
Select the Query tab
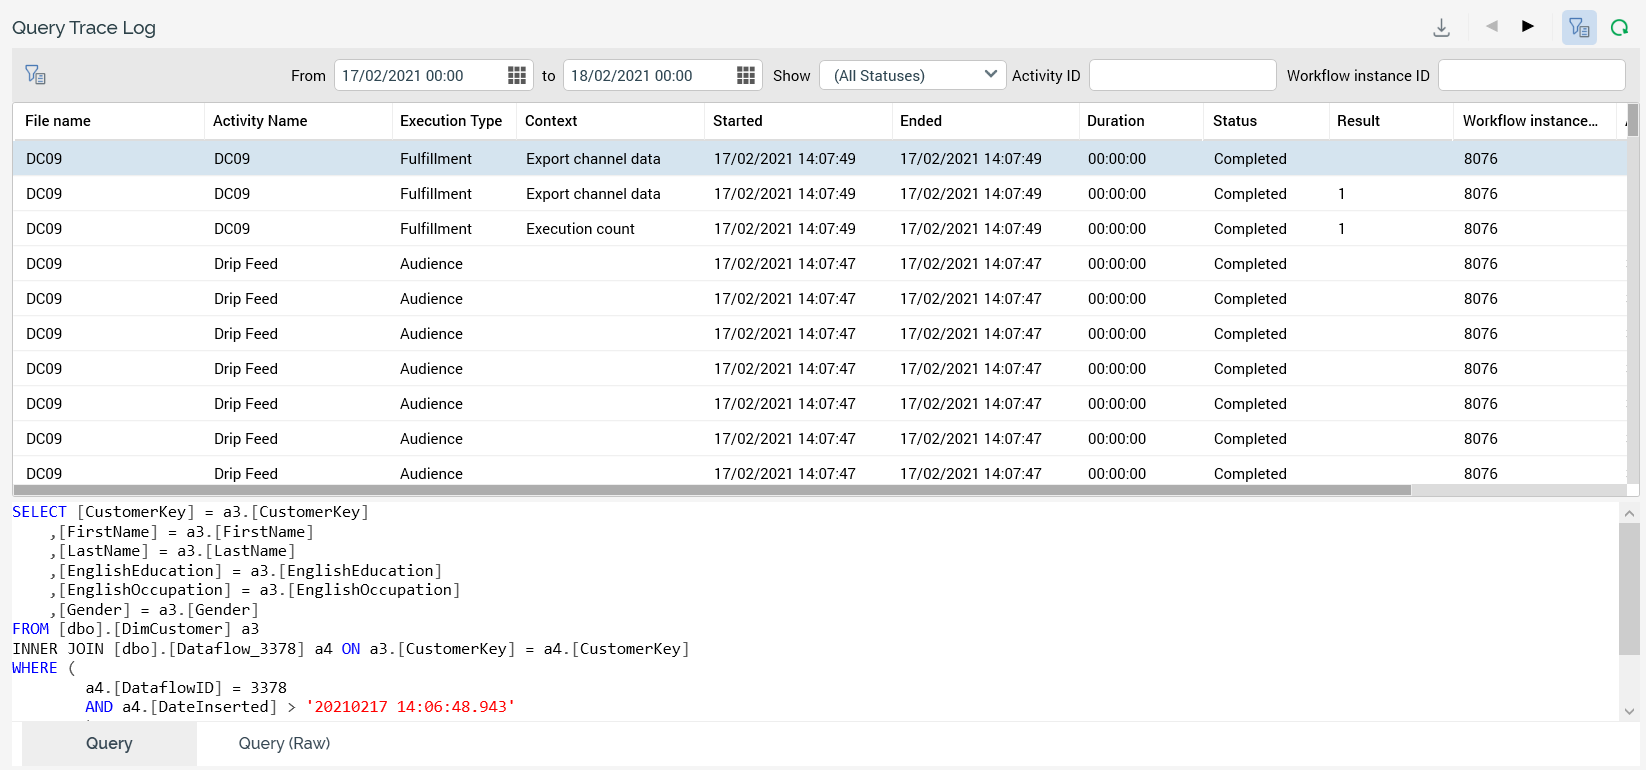[109, 743]
